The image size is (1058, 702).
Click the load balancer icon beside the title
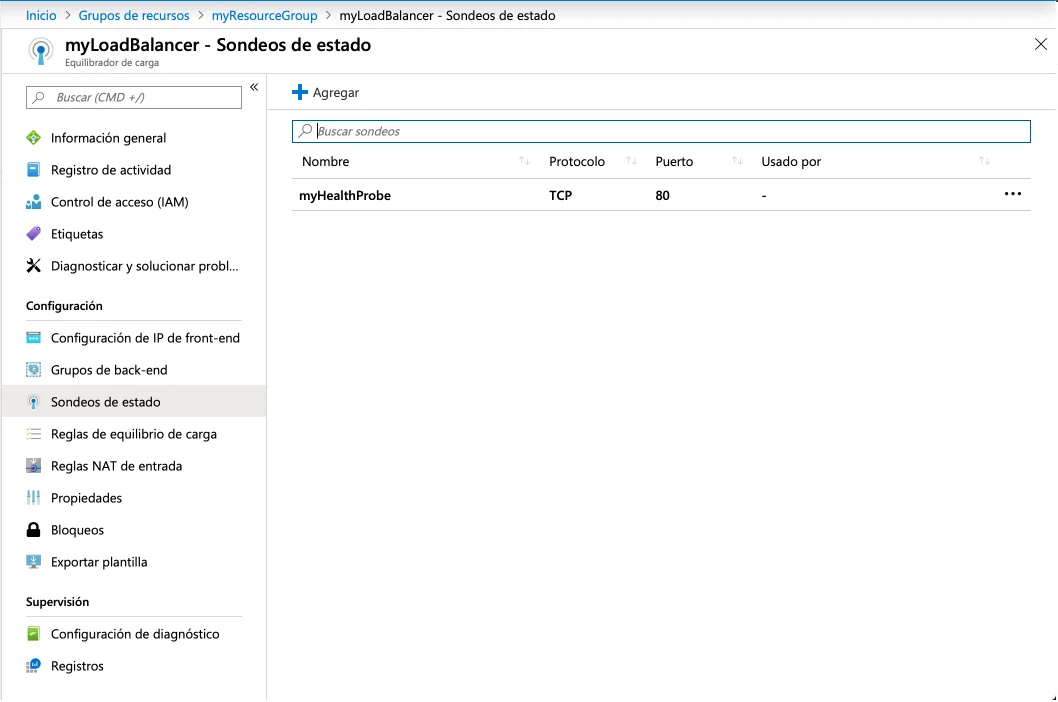[40, 51]
